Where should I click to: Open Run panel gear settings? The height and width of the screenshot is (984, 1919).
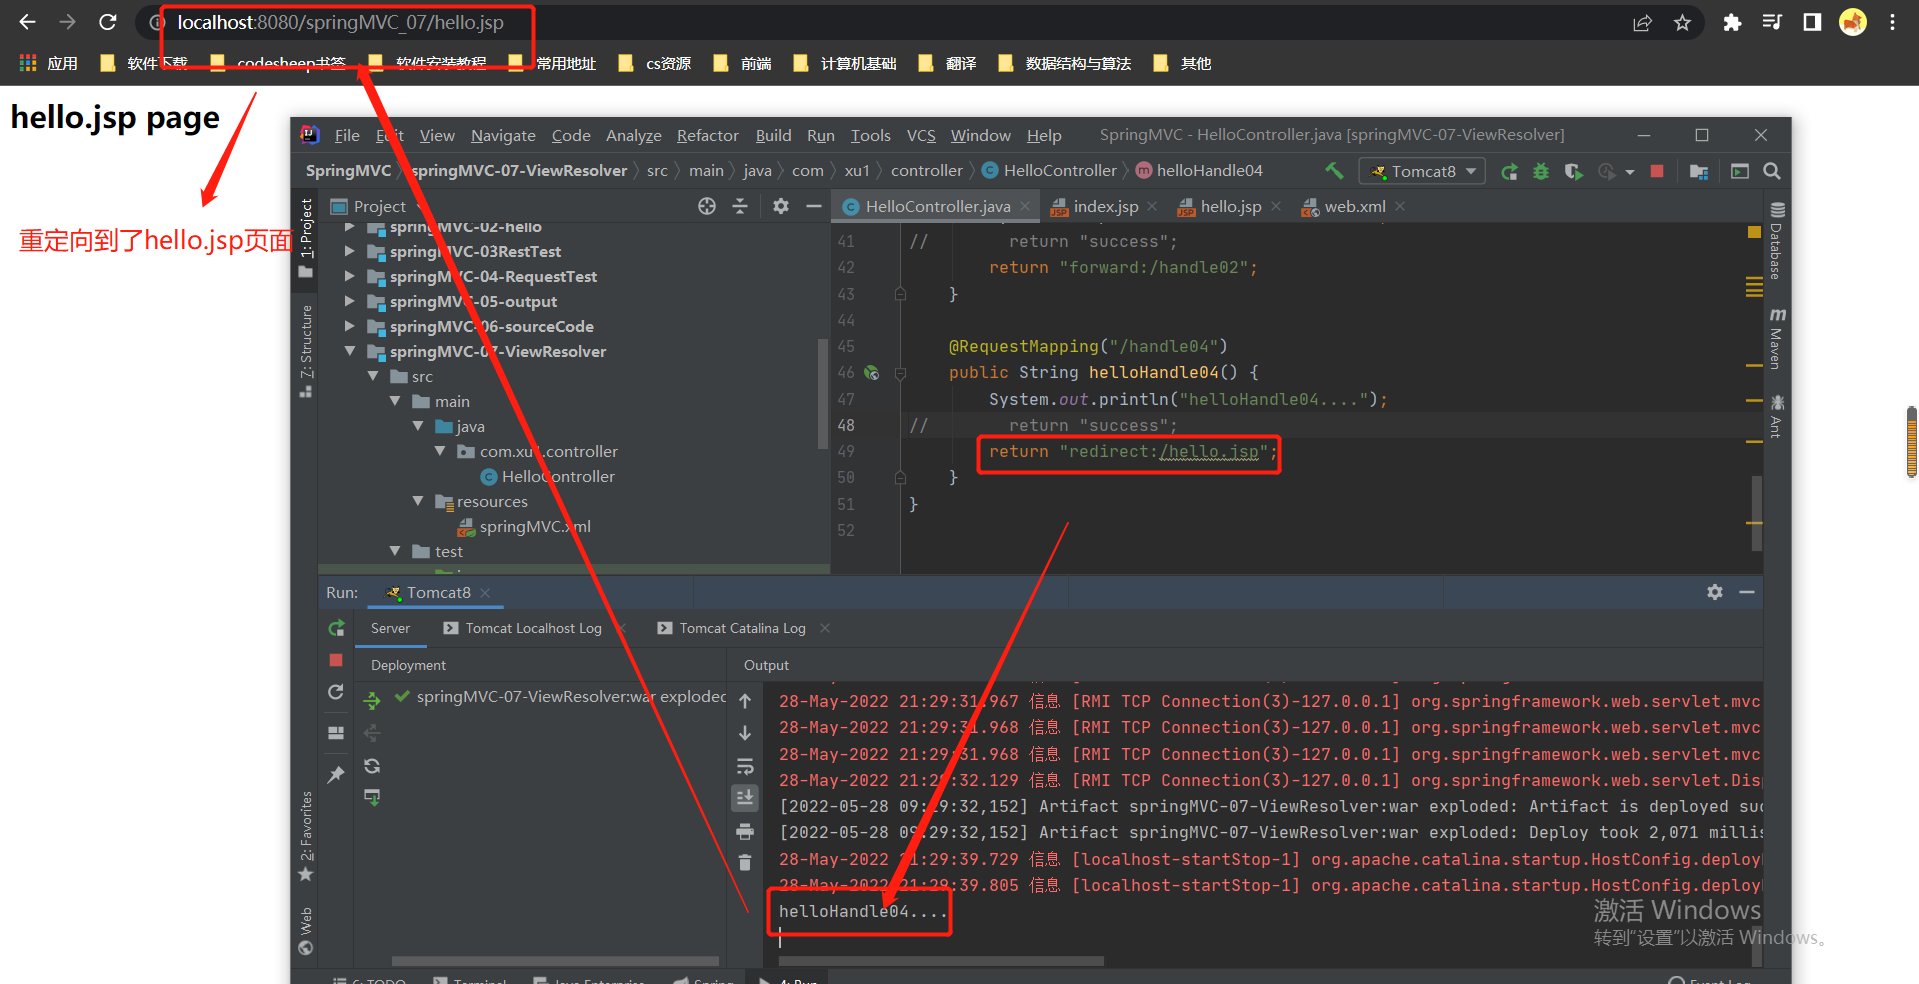point(1715,592)
